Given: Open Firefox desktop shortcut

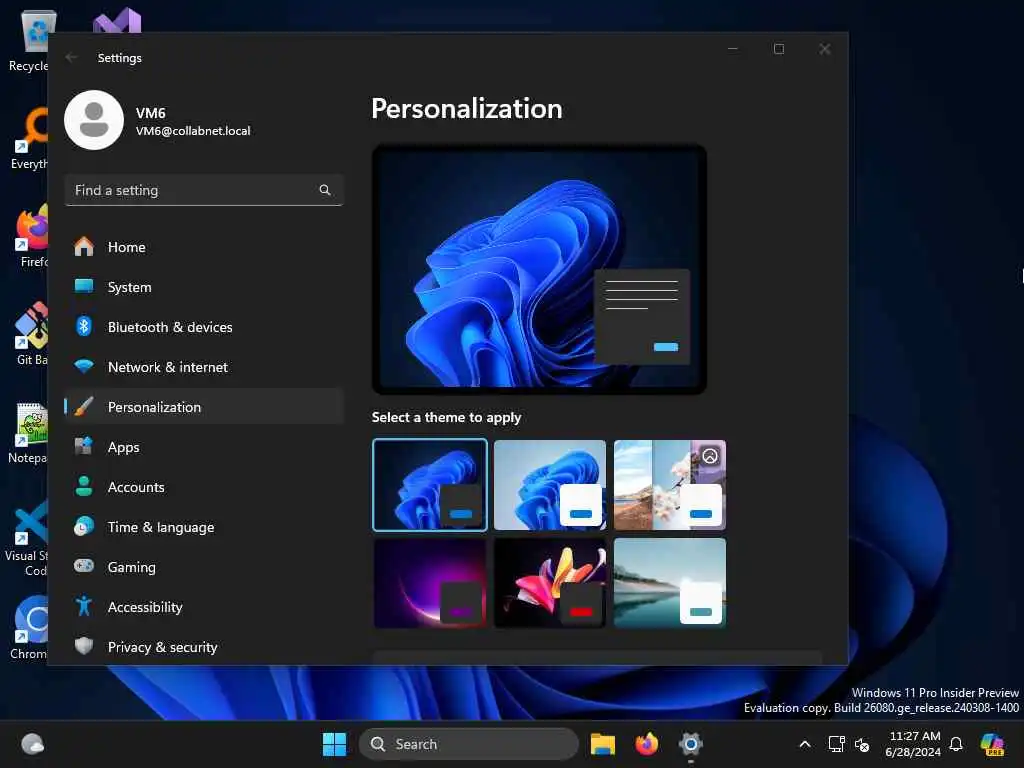Looking at the screenshot, I should pyautogui.click(x=33, y=236).
